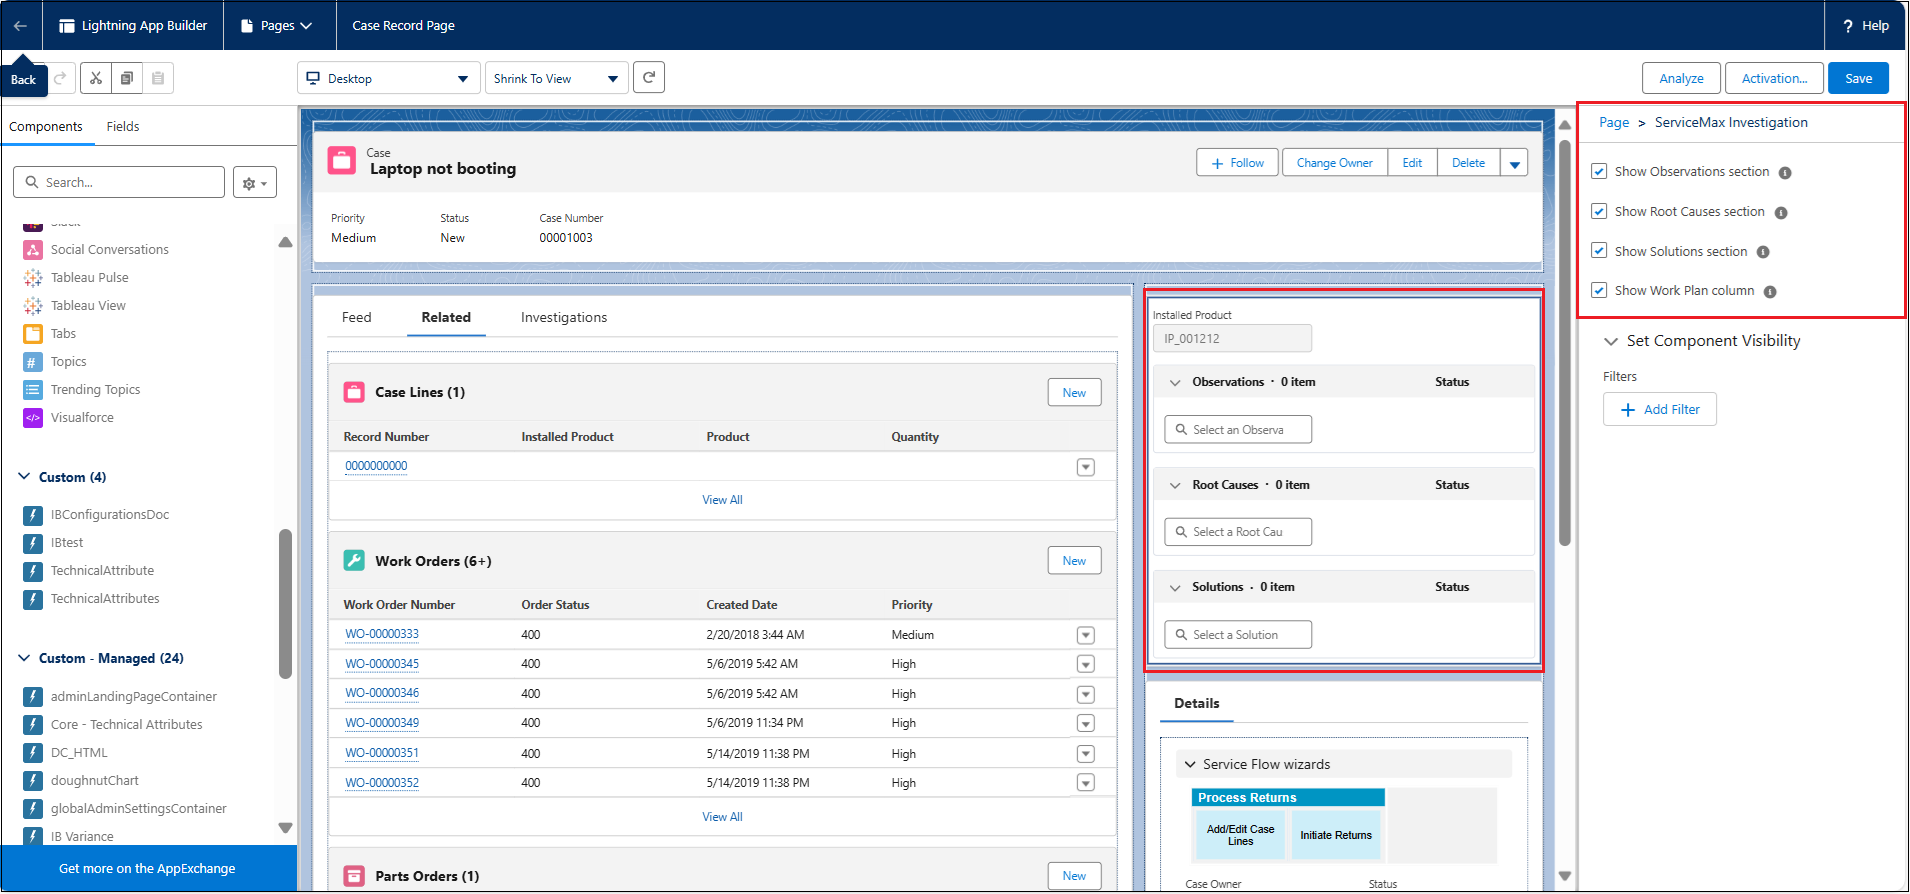This screenshot has width=1910, height=894.
Task: Click the Paste clipboard icon
Action: pyautogui.click(x=158, y=78)
